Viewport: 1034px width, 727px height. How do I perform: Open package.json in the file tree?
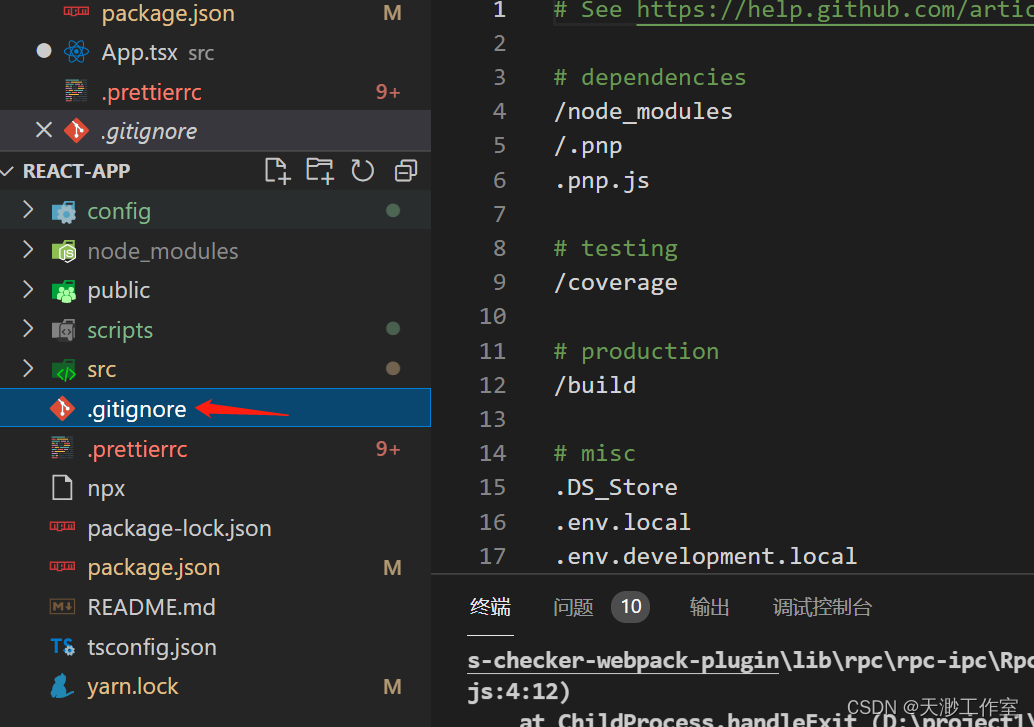point(154,568)
